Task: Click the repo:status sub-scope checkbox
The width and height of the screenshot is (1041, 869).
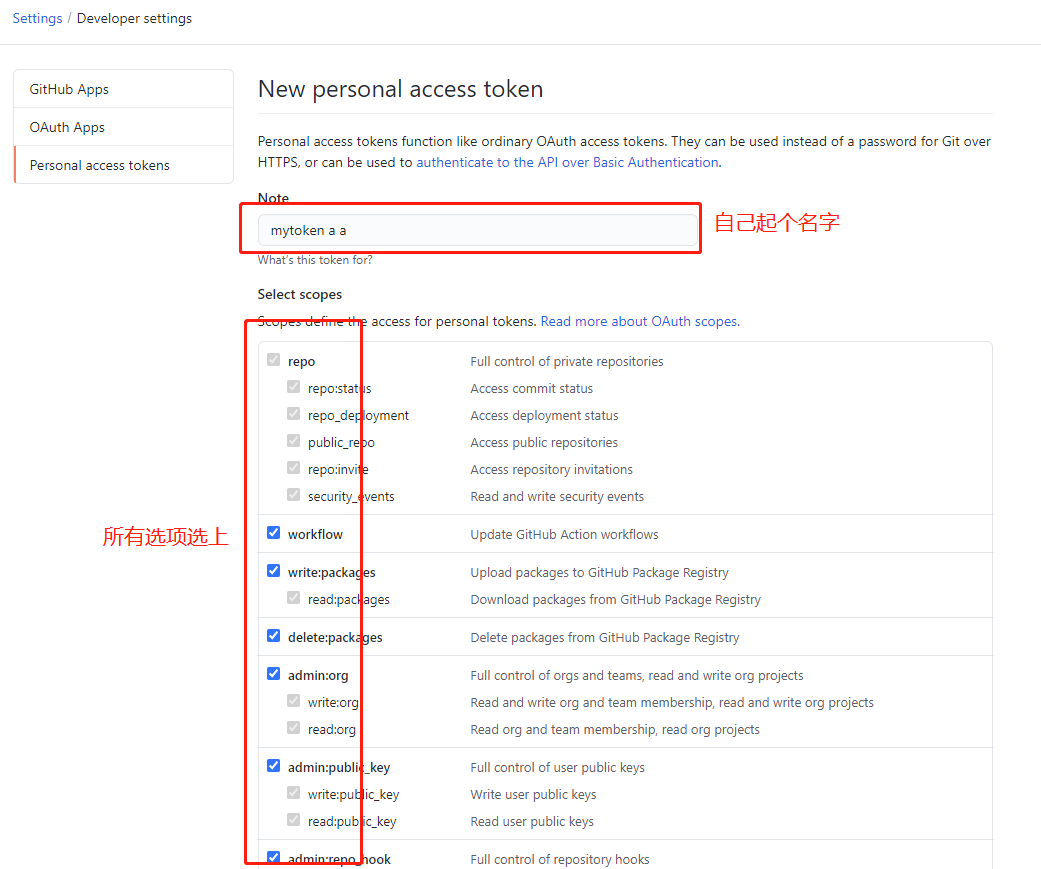Action: (293, 386)
